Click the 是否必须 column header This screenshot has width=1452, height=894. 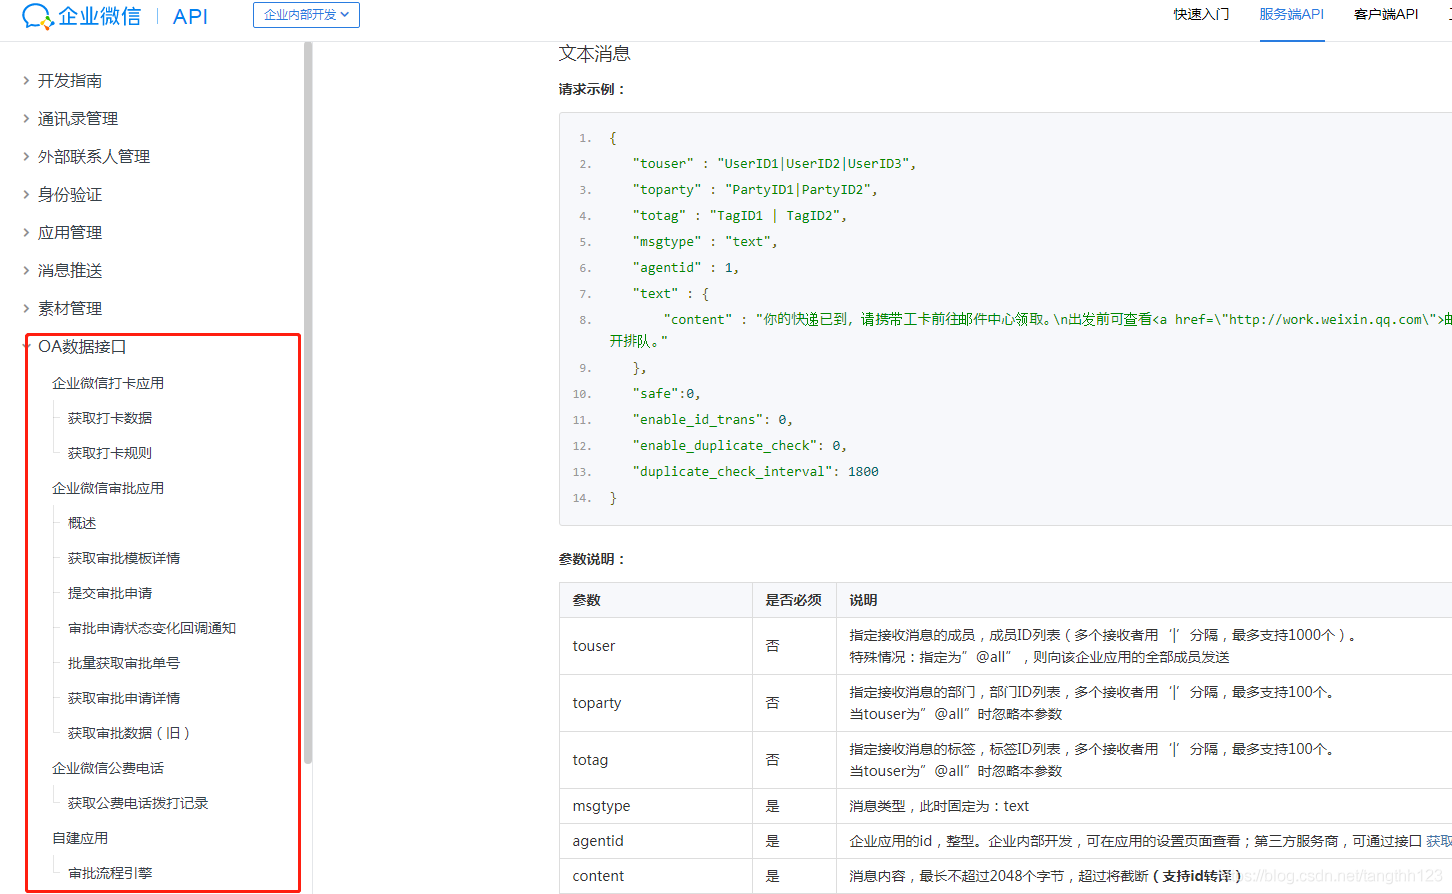[794, 600]
